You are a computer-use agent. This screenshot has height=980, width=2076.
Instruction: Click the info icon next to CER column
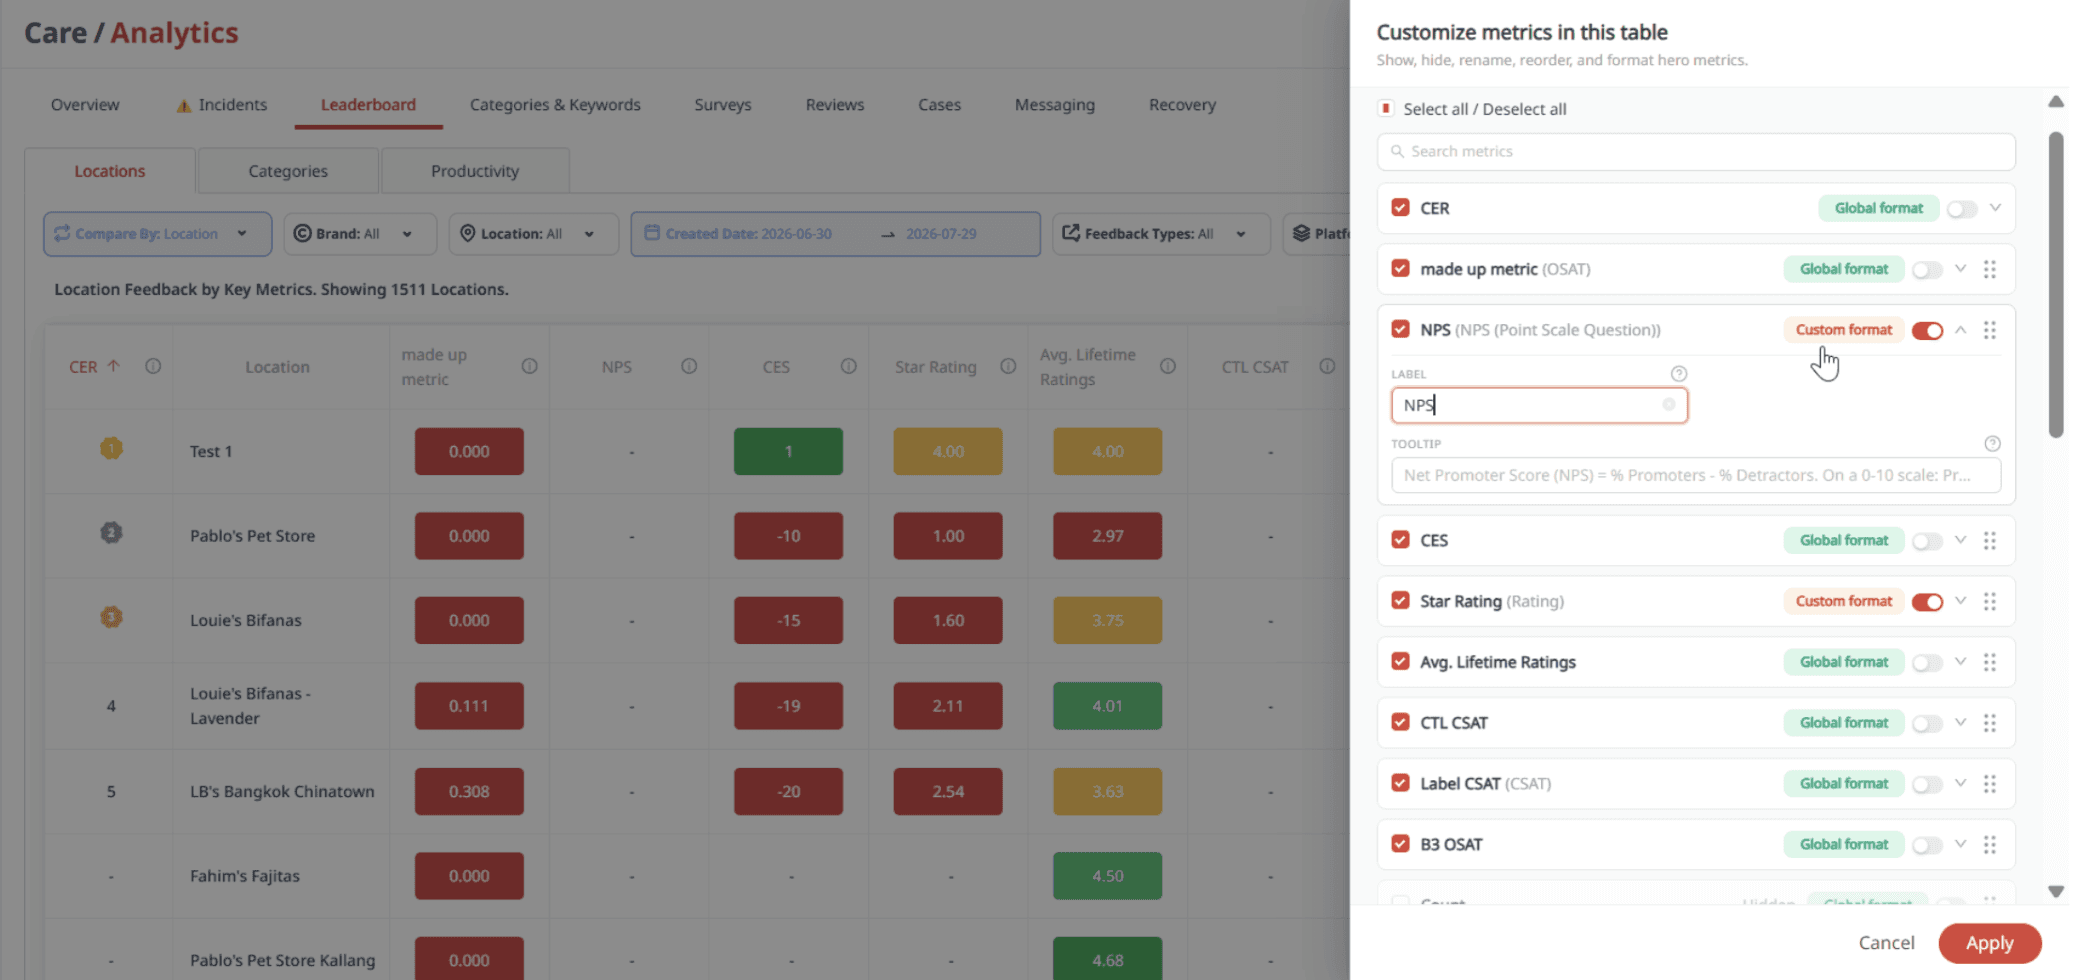[153, 366]
